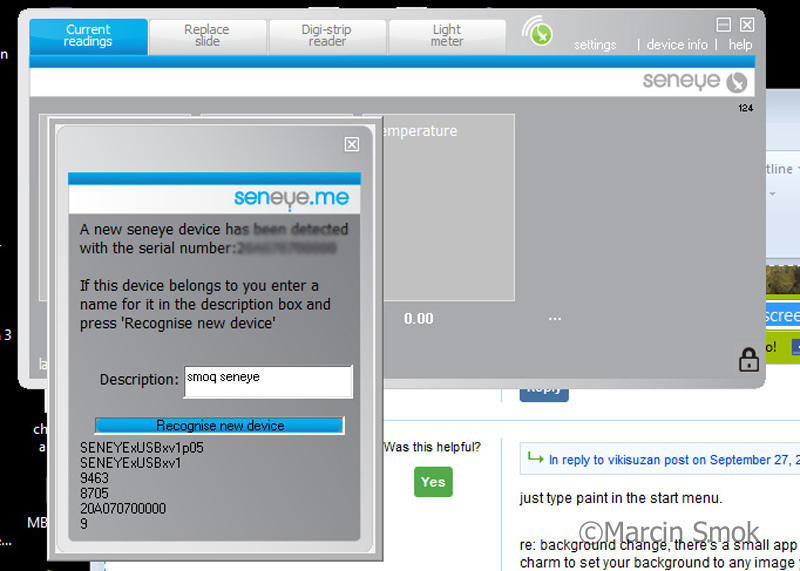Click the padlock icon in seneye window
This screenshot has width=800, height=571.
[x=748, y=359]
